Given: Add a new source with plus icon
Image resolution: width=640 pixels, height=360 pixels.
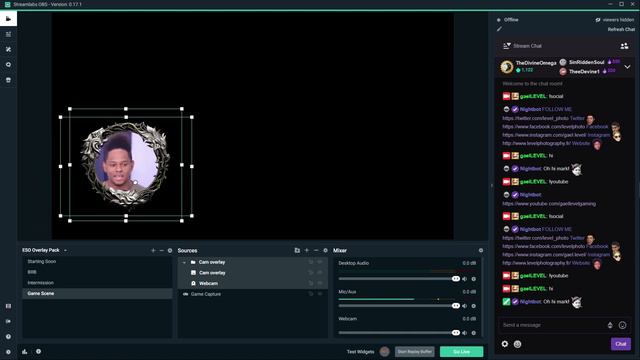Looking at the screenshot, I should [x=307, y=250].
